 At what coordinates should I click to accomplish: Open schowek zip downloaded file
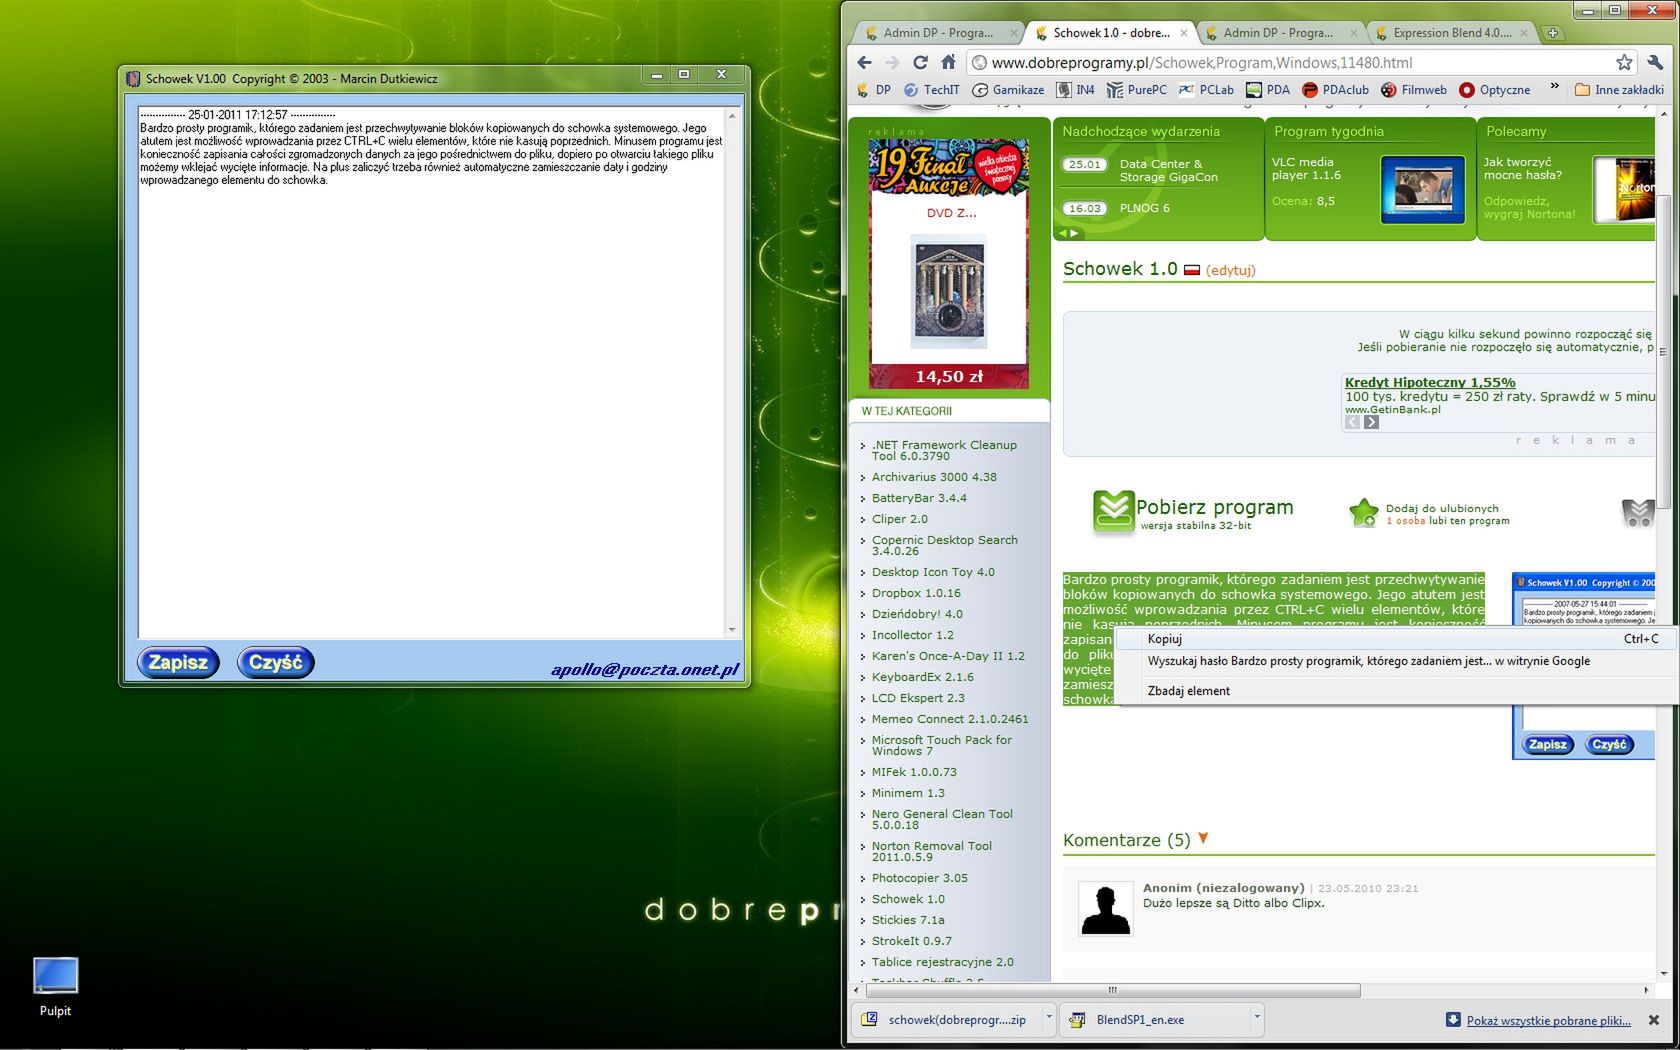(947, 1020)
